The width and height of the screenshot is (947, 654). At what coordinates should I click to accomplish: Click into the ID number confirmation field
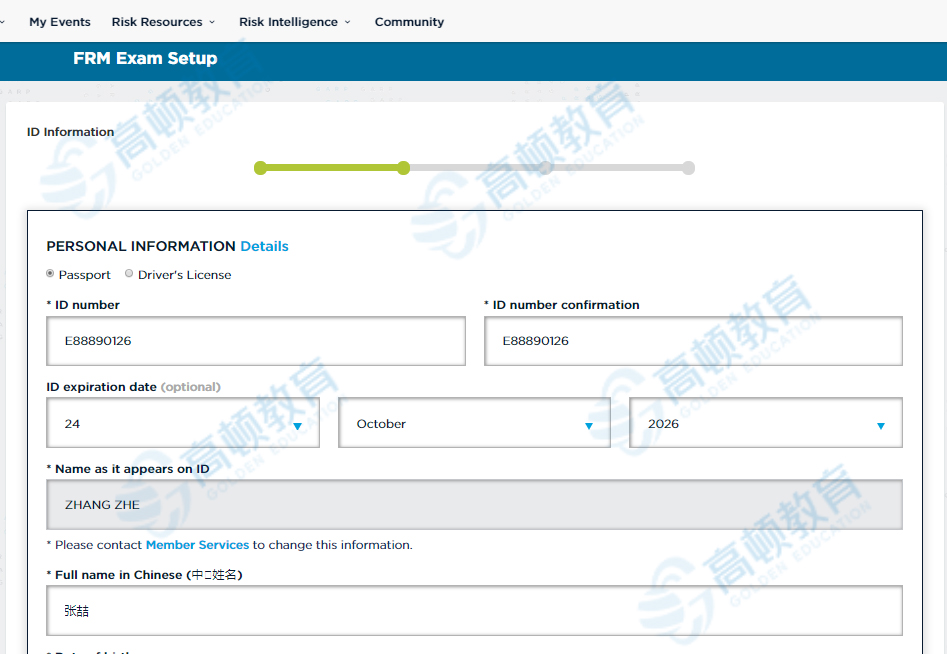[693, 341]
